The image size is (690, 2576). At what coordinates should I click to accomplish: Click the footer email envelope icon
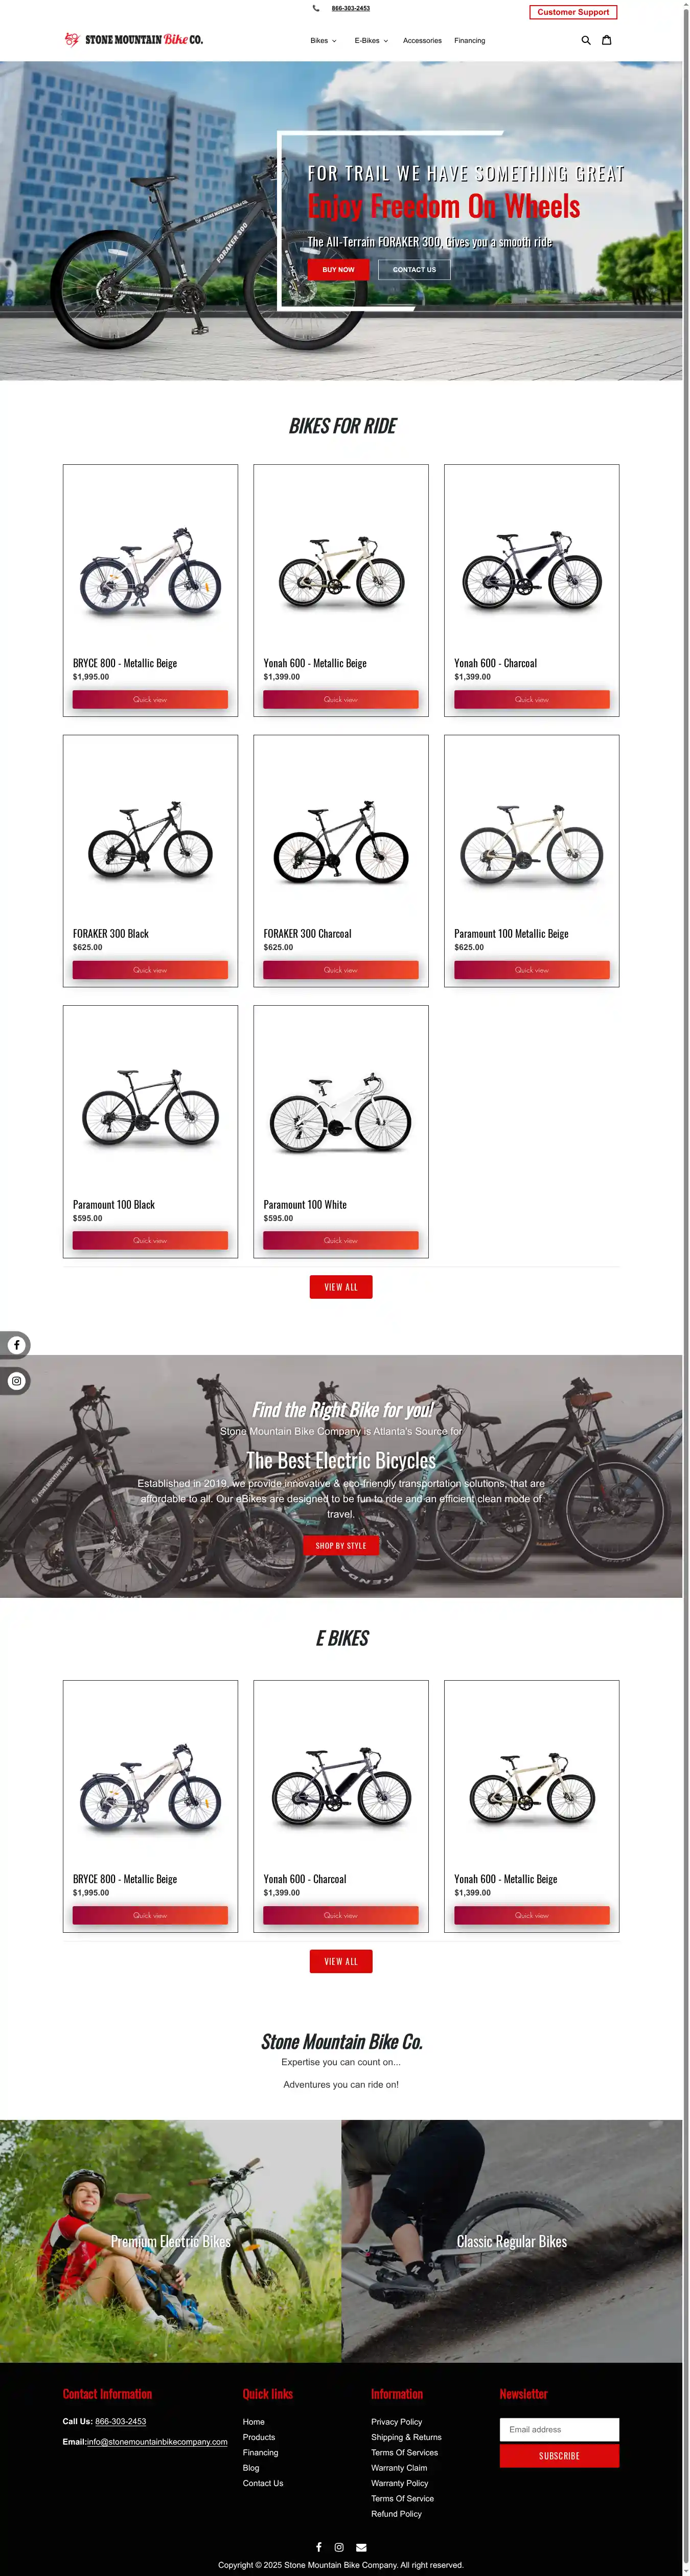(361, 2547)
